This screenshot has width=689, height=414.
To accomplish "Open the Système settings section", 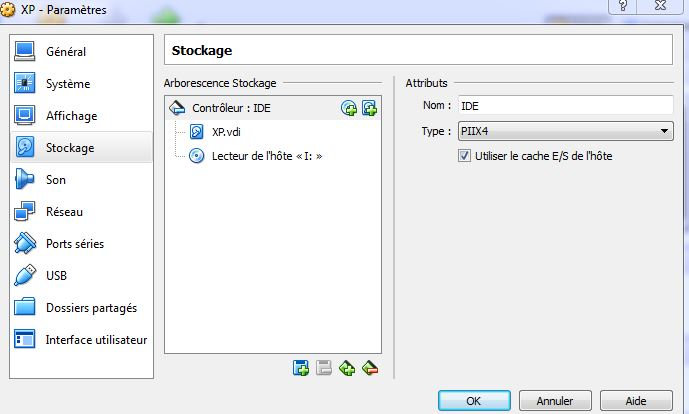I will tap(67, 84).
